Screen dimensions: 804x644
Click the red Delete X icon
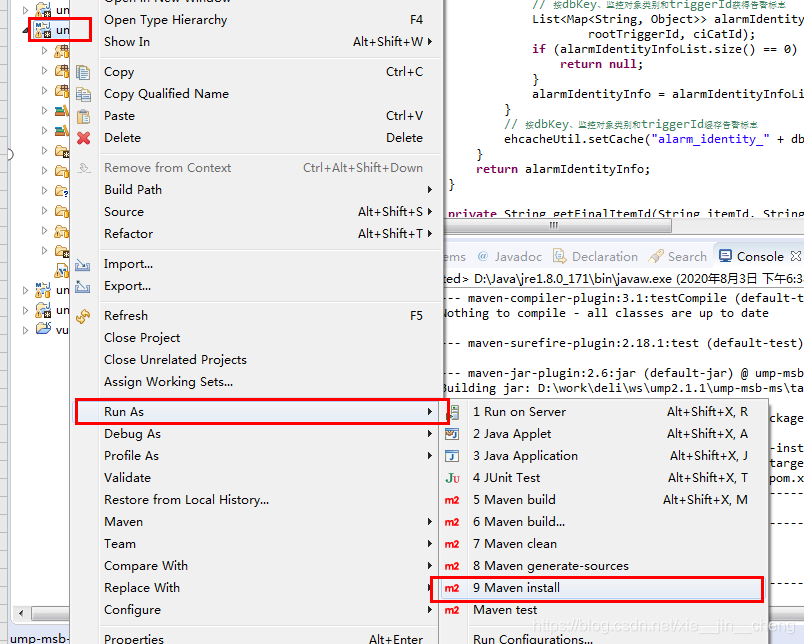pyautogui.click(x=83, y=138)
